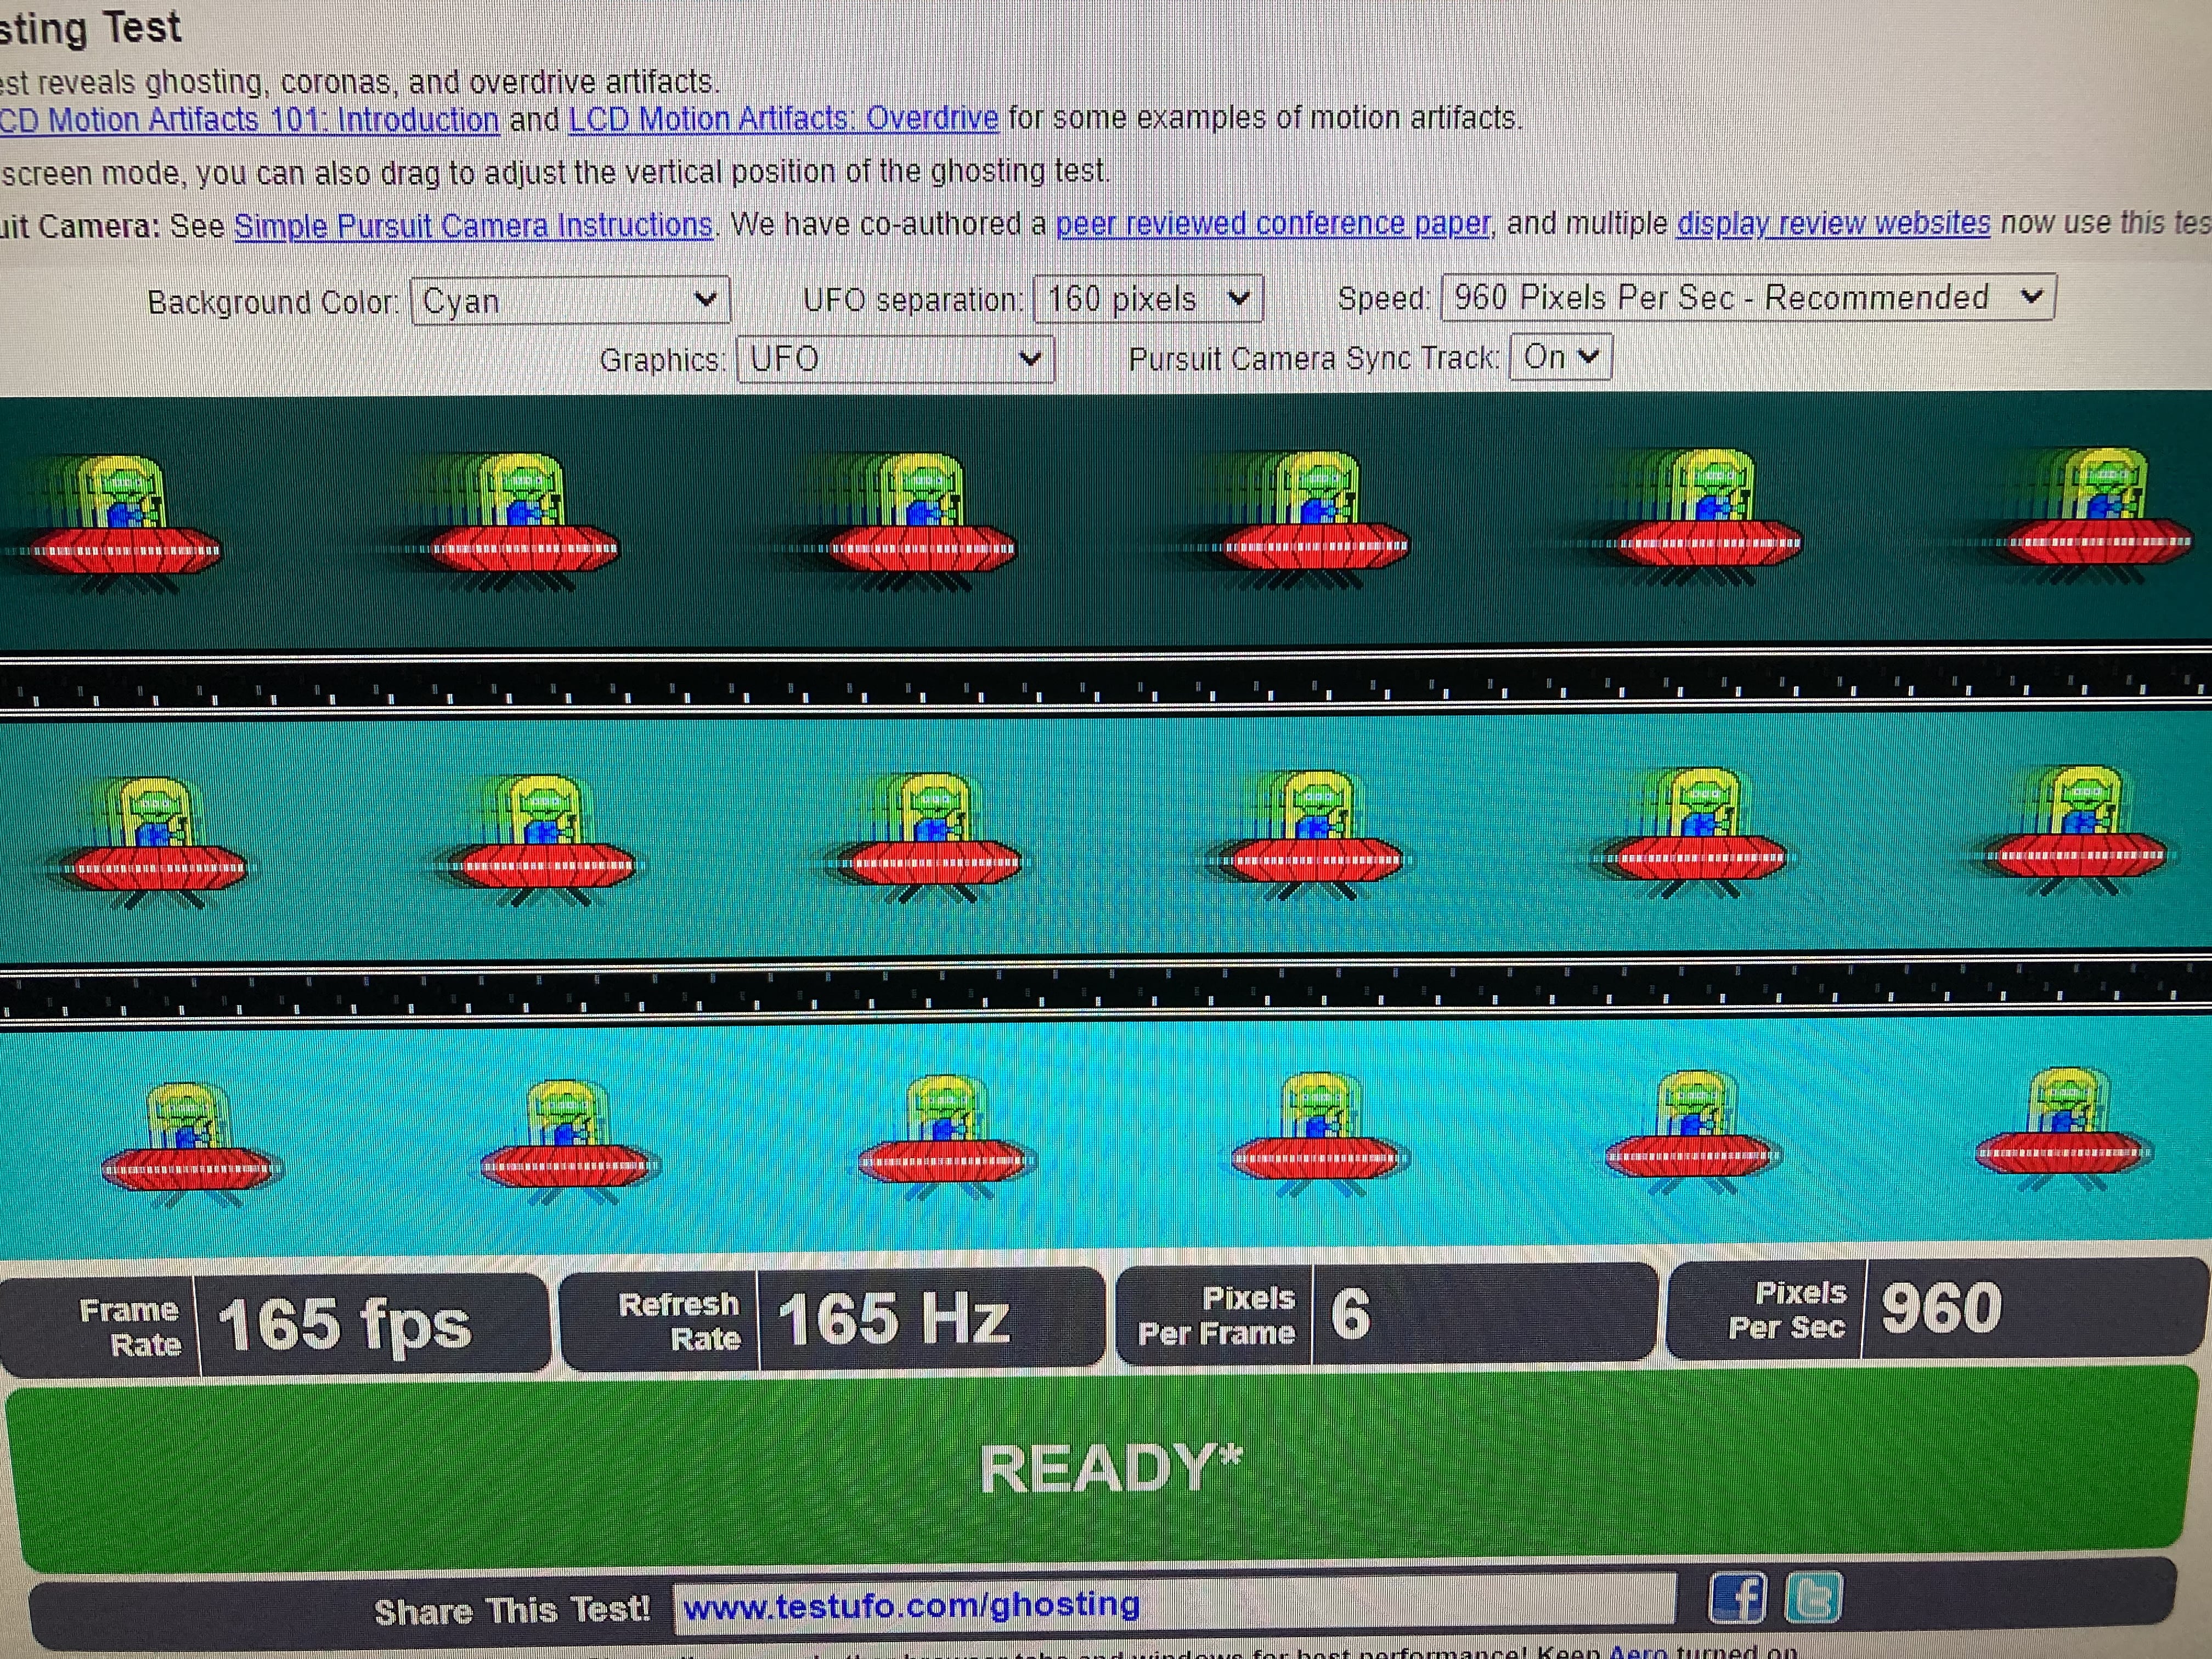Click the Pixels Per Sec 960 readout
The height and width of the screenshot is (1659, 2212).
[x=1940, y=1308]
